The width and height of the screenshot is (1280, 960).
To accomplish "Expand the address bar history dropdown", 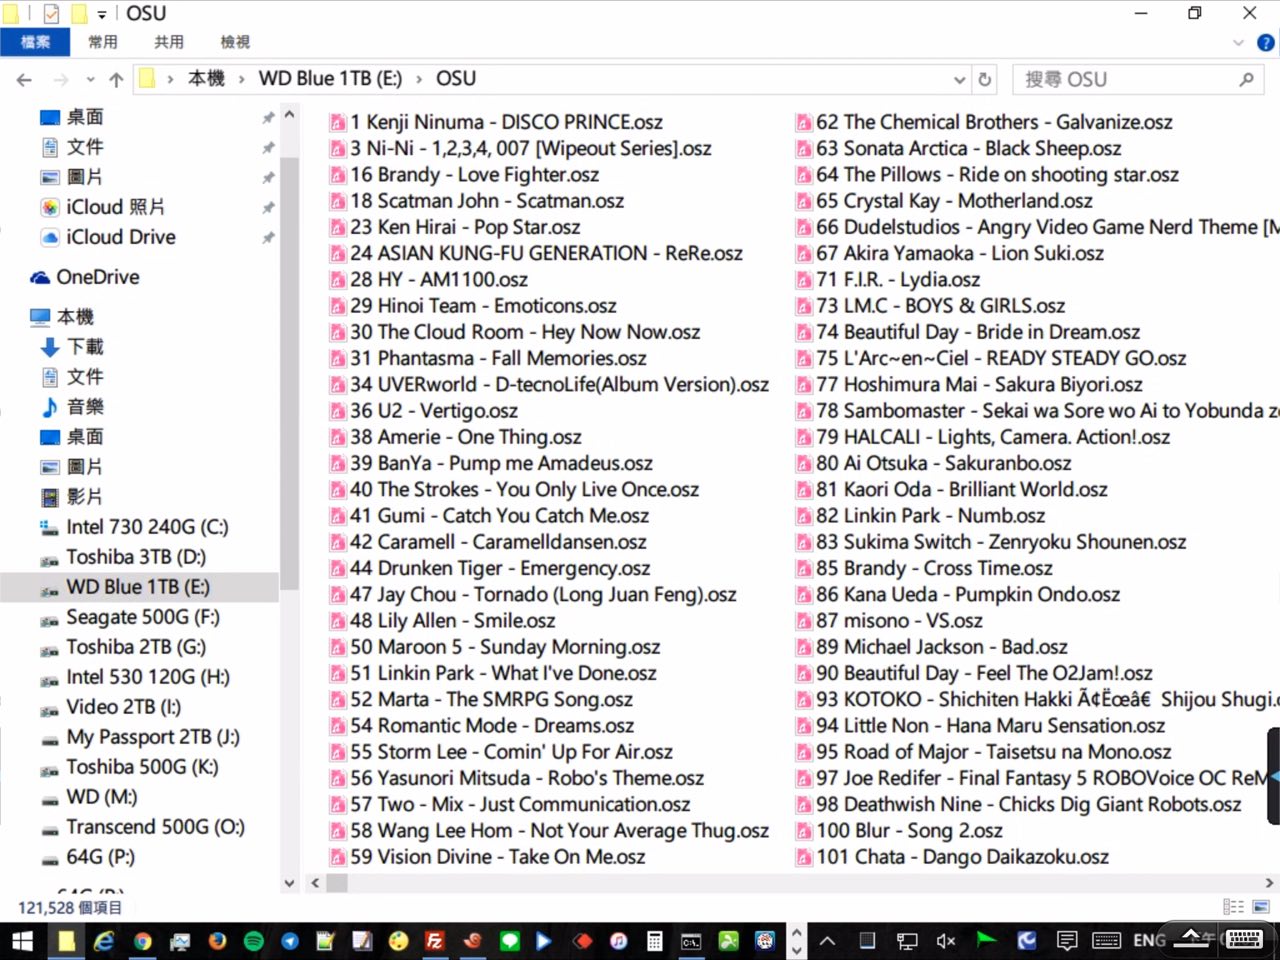I will [x=959, y=80].
